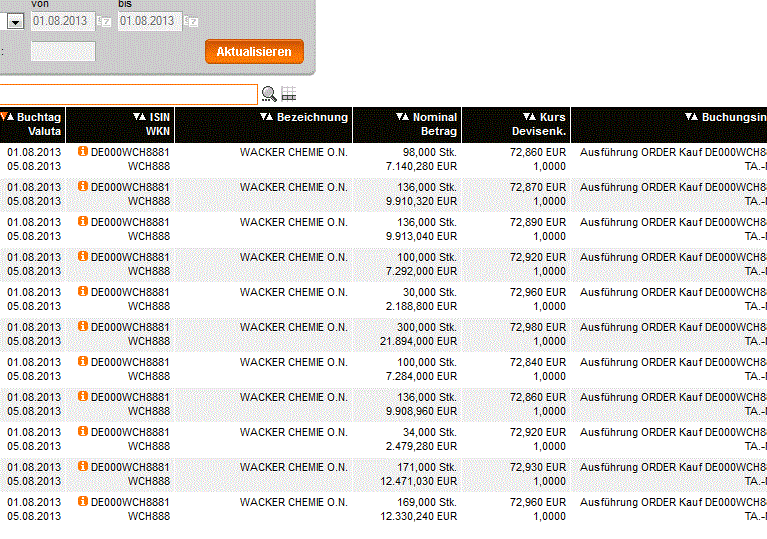Viewport: 767px width, 539px height.
Task: Select amount 21.894,000 EUR
Action: coord(418,341)
